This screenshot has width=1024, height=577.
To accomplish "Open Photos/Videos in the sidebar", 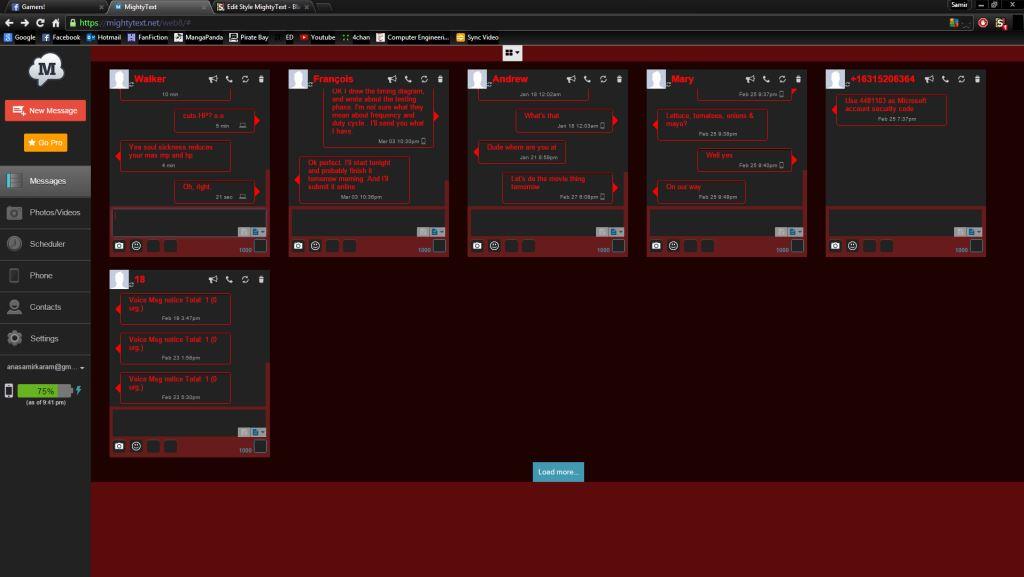I will (45, 213).
